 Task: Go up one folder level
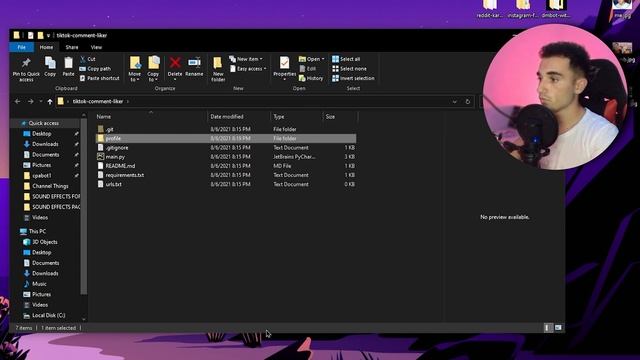(50, 101)
